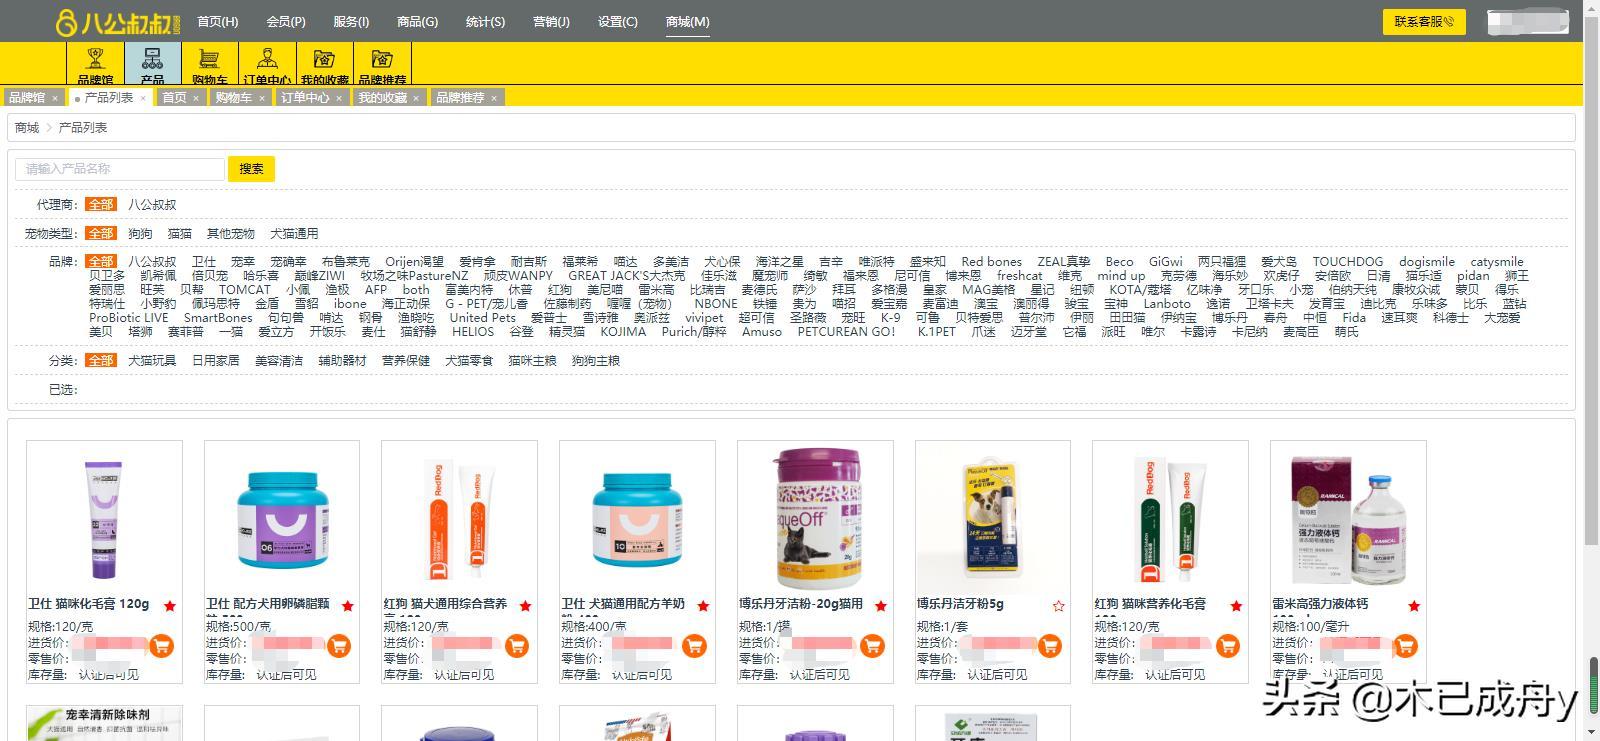
Task: Toggle favorite star for 卫仕 猫咪化毛膏 120g
Action: pos(170,606)
